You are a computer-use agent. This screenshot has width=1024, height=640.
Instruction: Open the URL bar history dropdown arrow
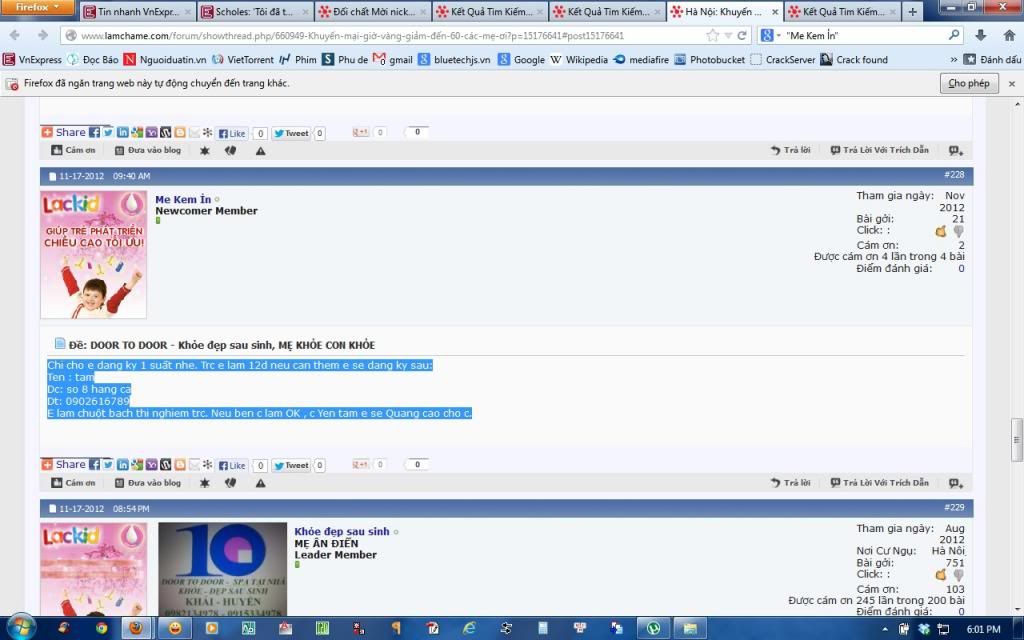pyautogui.click(x=728, y=35)
